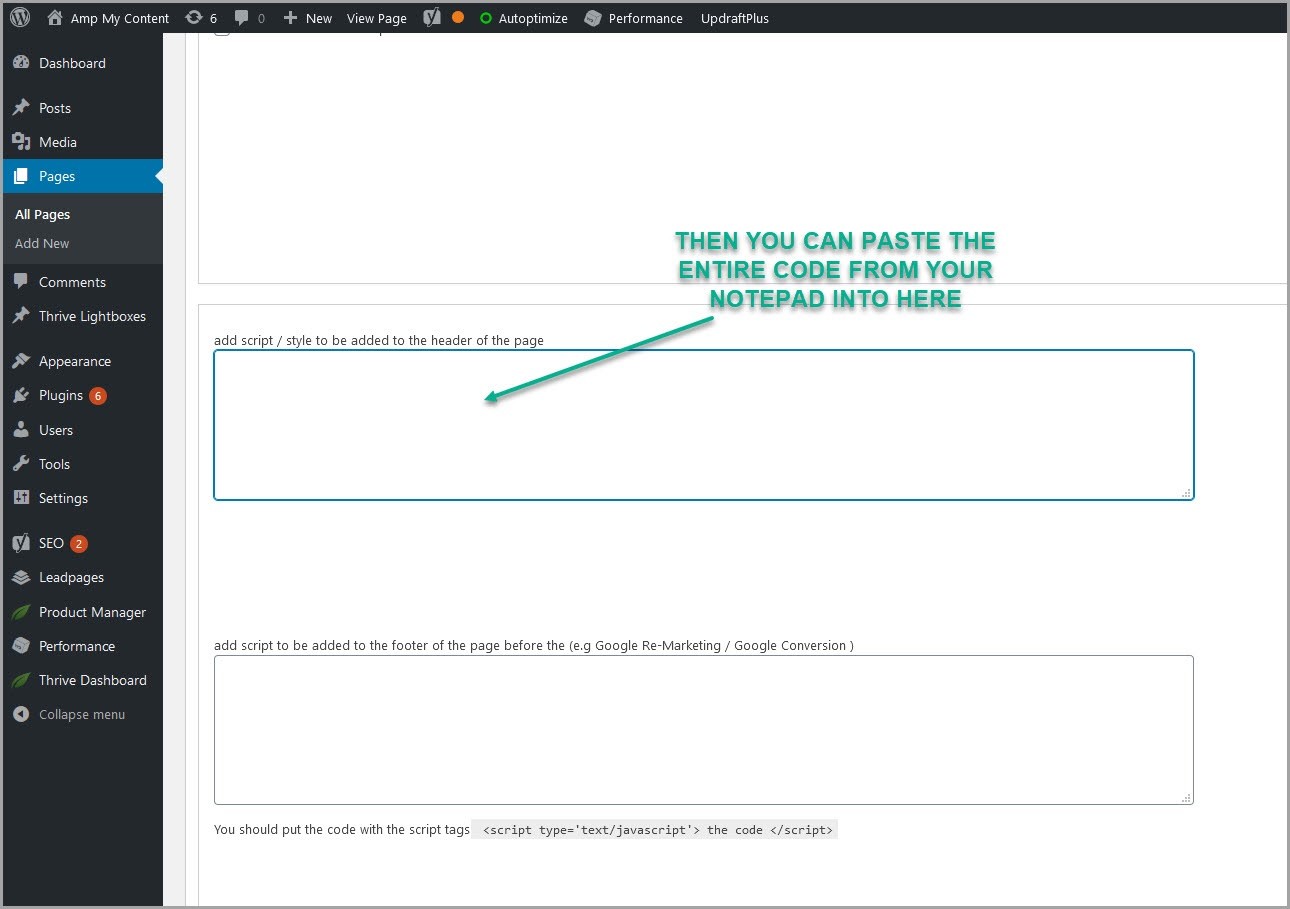Click the Performance speedometer icon in admin bar
The height and width of the screenshot is (909, 1290).
tap(592, 17)
